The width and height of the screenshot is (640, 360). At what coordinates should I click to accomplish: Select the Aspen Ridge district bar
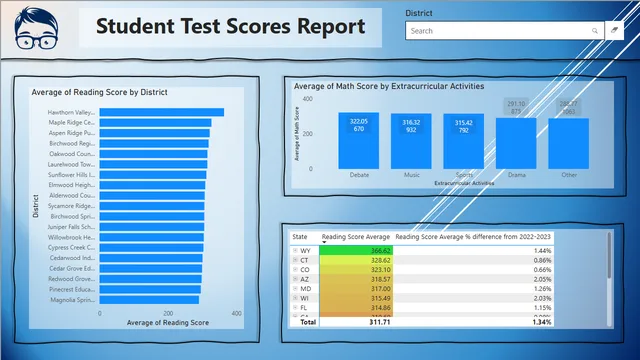(x=155, y=133)
